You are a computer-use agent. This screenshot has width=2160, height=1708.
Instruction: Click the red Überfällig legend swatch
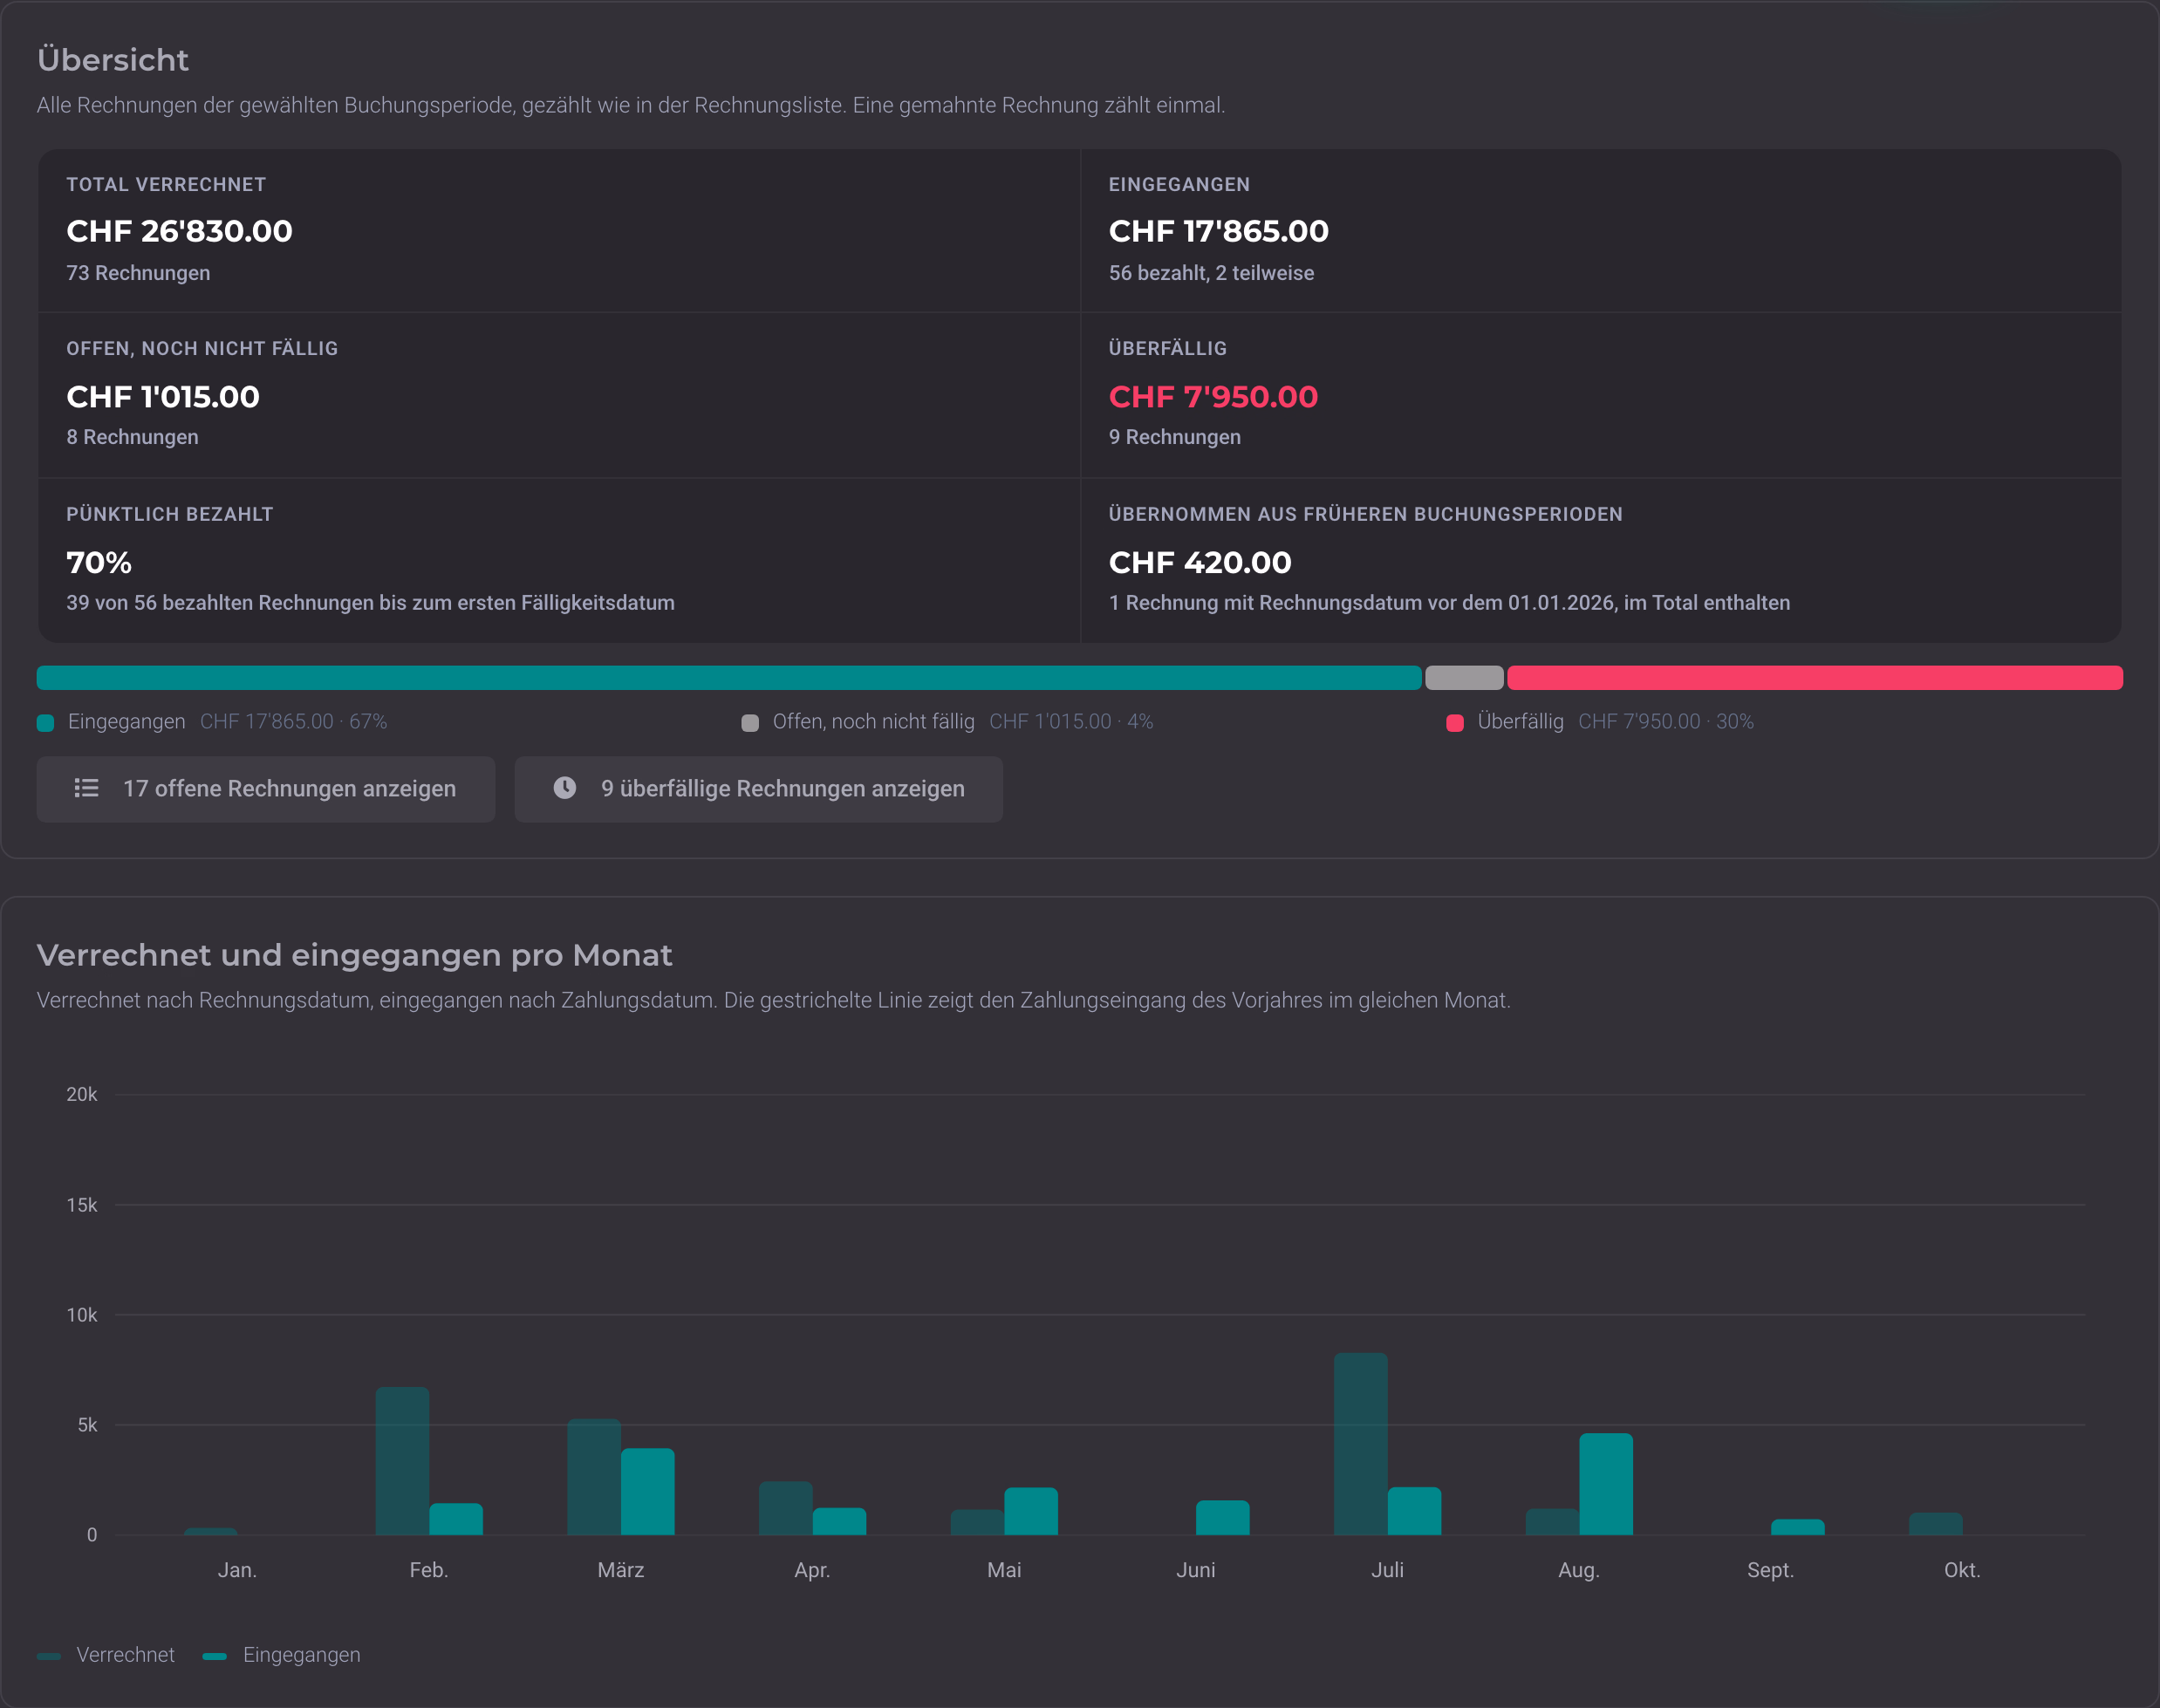click(x=1455, y=723)
